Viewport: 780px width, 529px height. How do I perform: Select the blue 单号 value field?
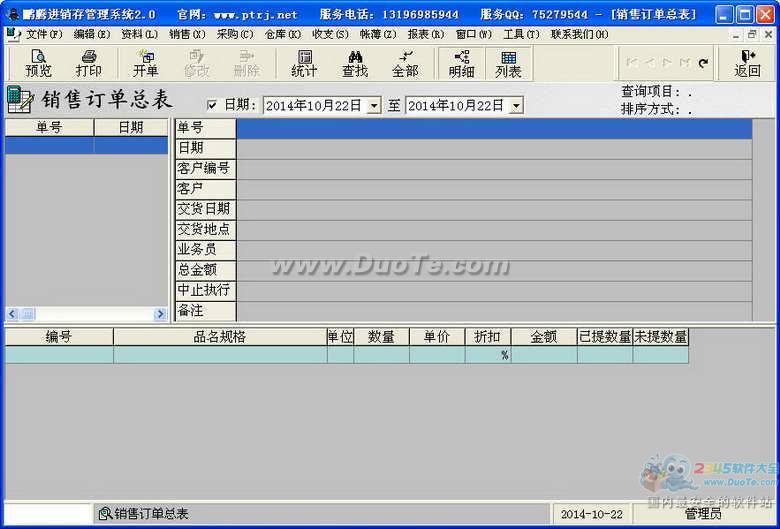pos(494,129)
